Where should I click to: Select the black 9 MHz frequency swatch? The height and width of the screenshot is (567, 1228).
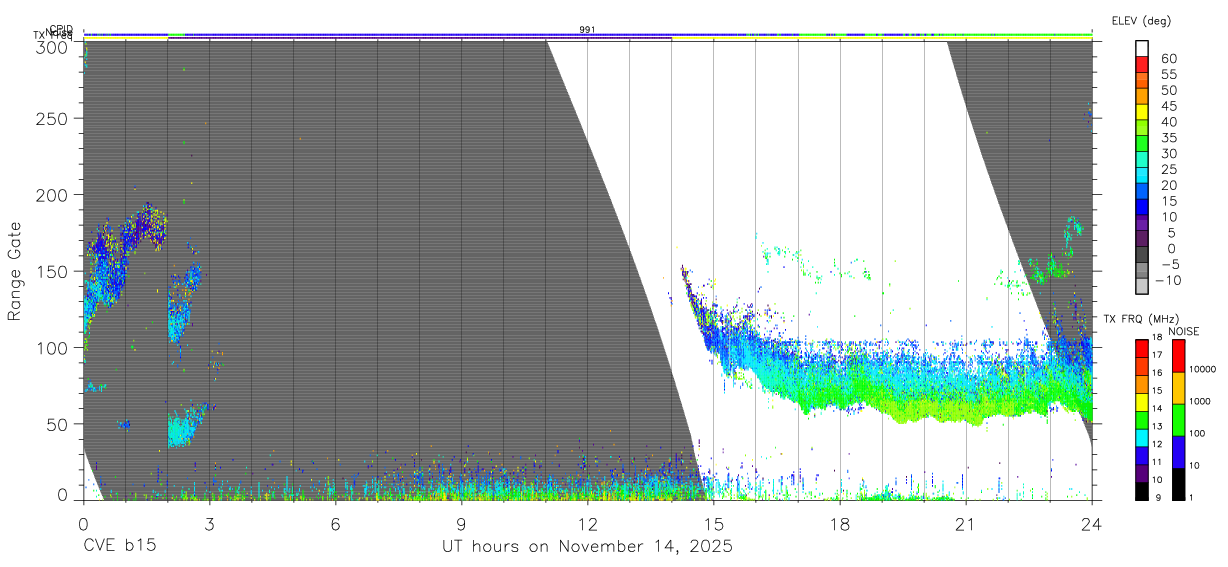click(1141, 491)
